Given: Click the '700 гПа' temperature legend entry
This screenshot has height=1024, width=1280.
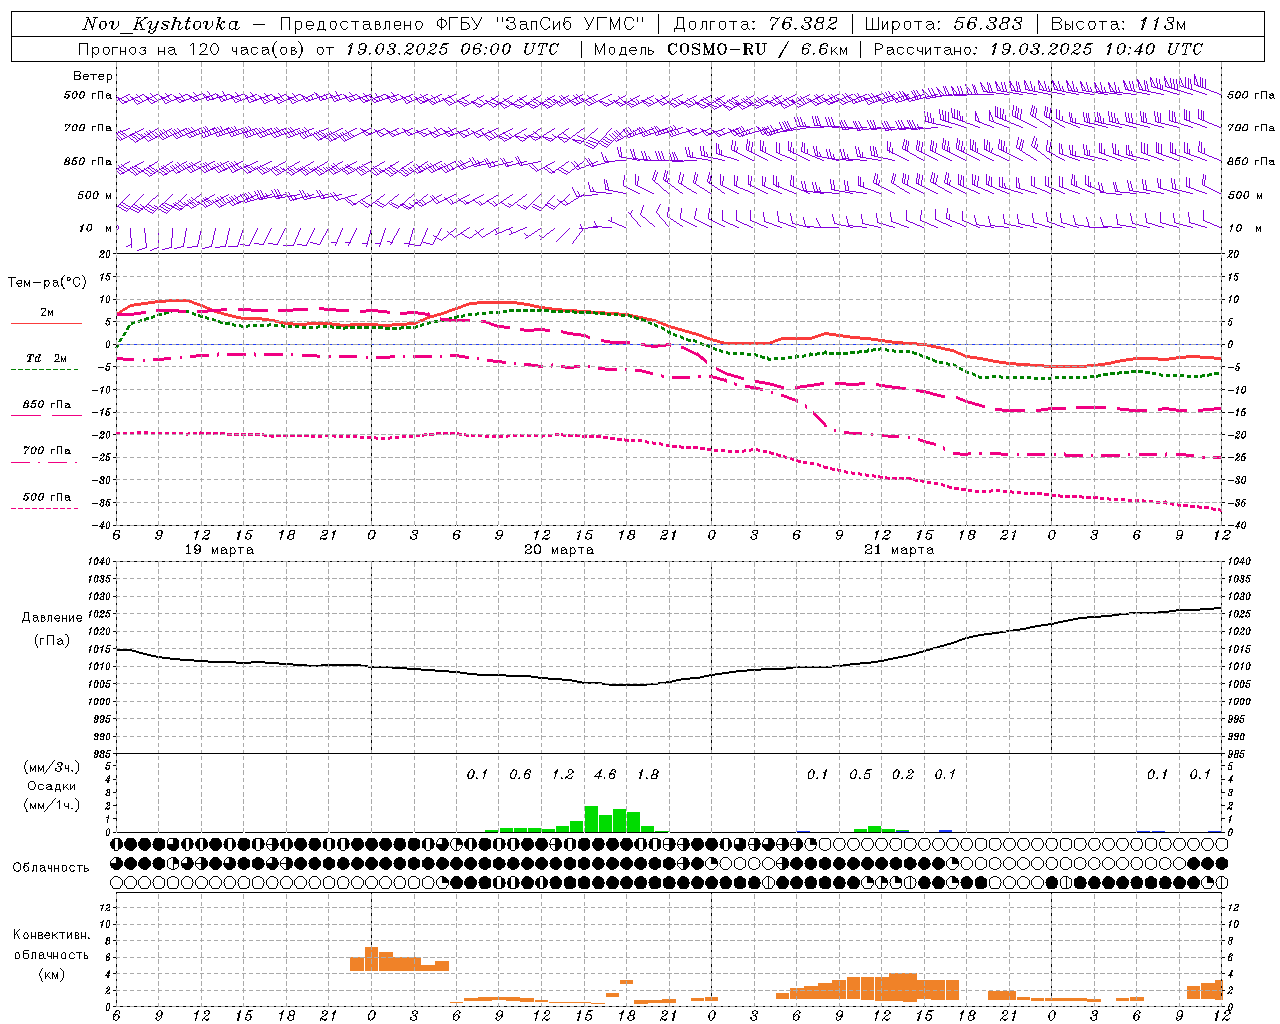Looking at the screenshot, I should (x=47, y=450).
